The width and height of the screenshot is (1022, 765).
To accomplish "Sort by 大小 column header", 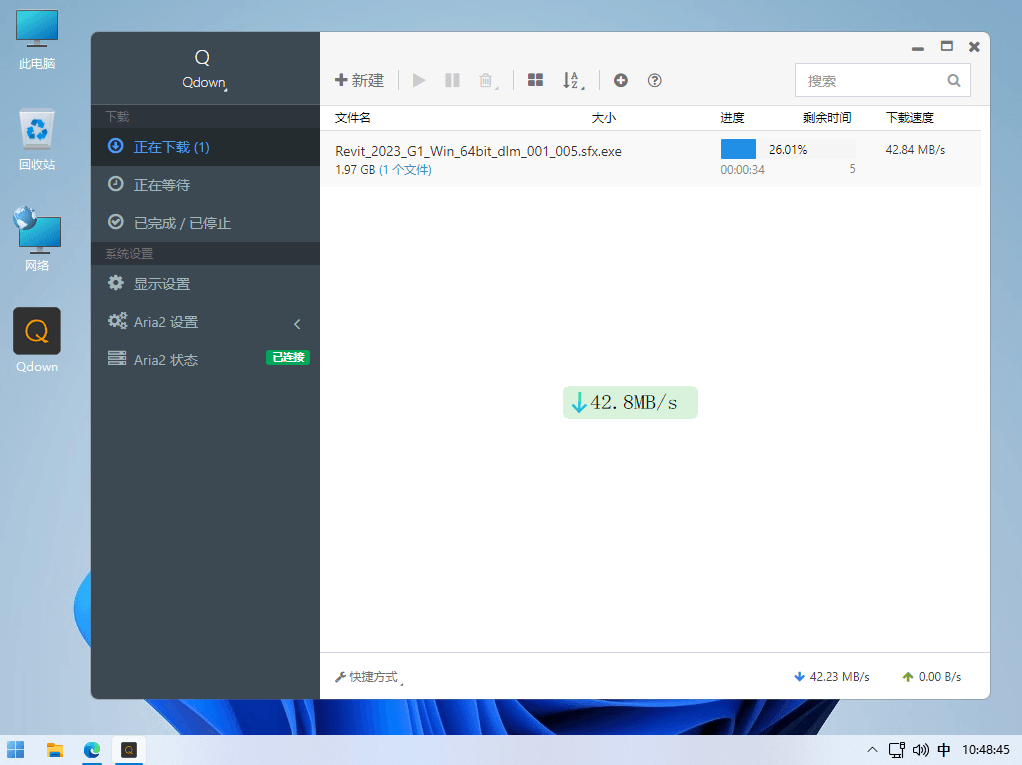I will (604, 118).
